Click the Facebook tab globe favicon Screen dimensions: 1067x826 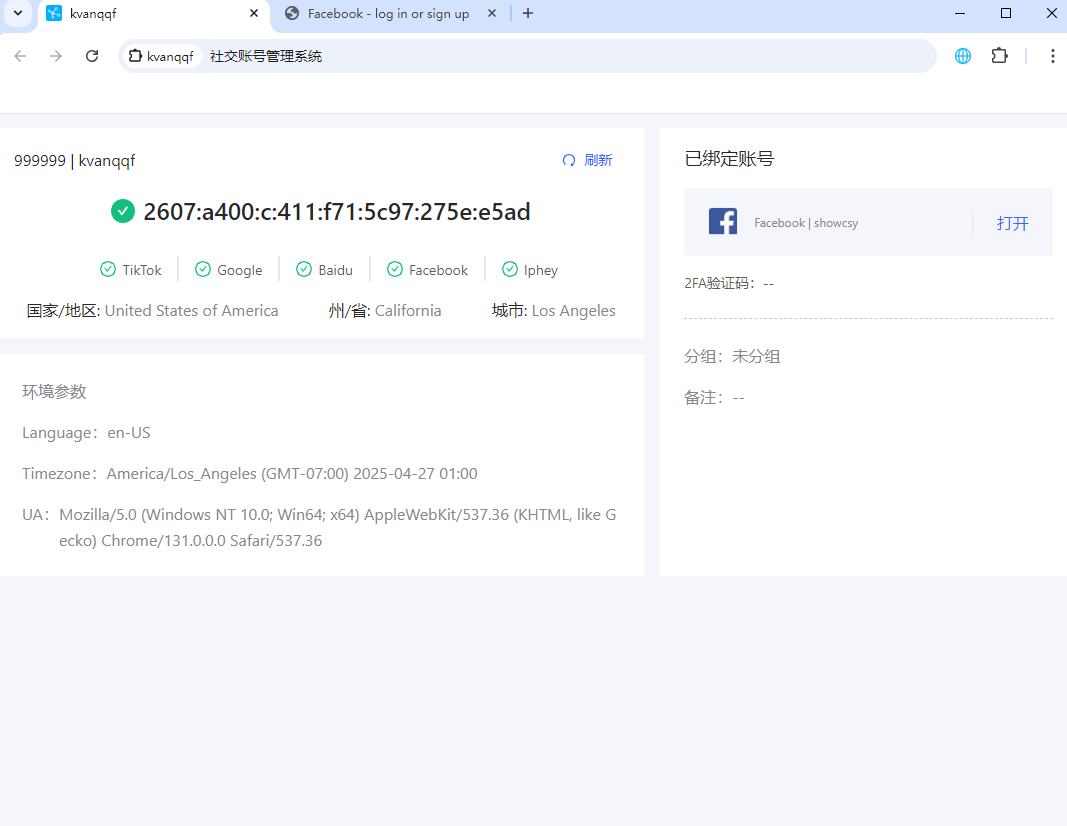pyautogui.click(x=292, y=14)
